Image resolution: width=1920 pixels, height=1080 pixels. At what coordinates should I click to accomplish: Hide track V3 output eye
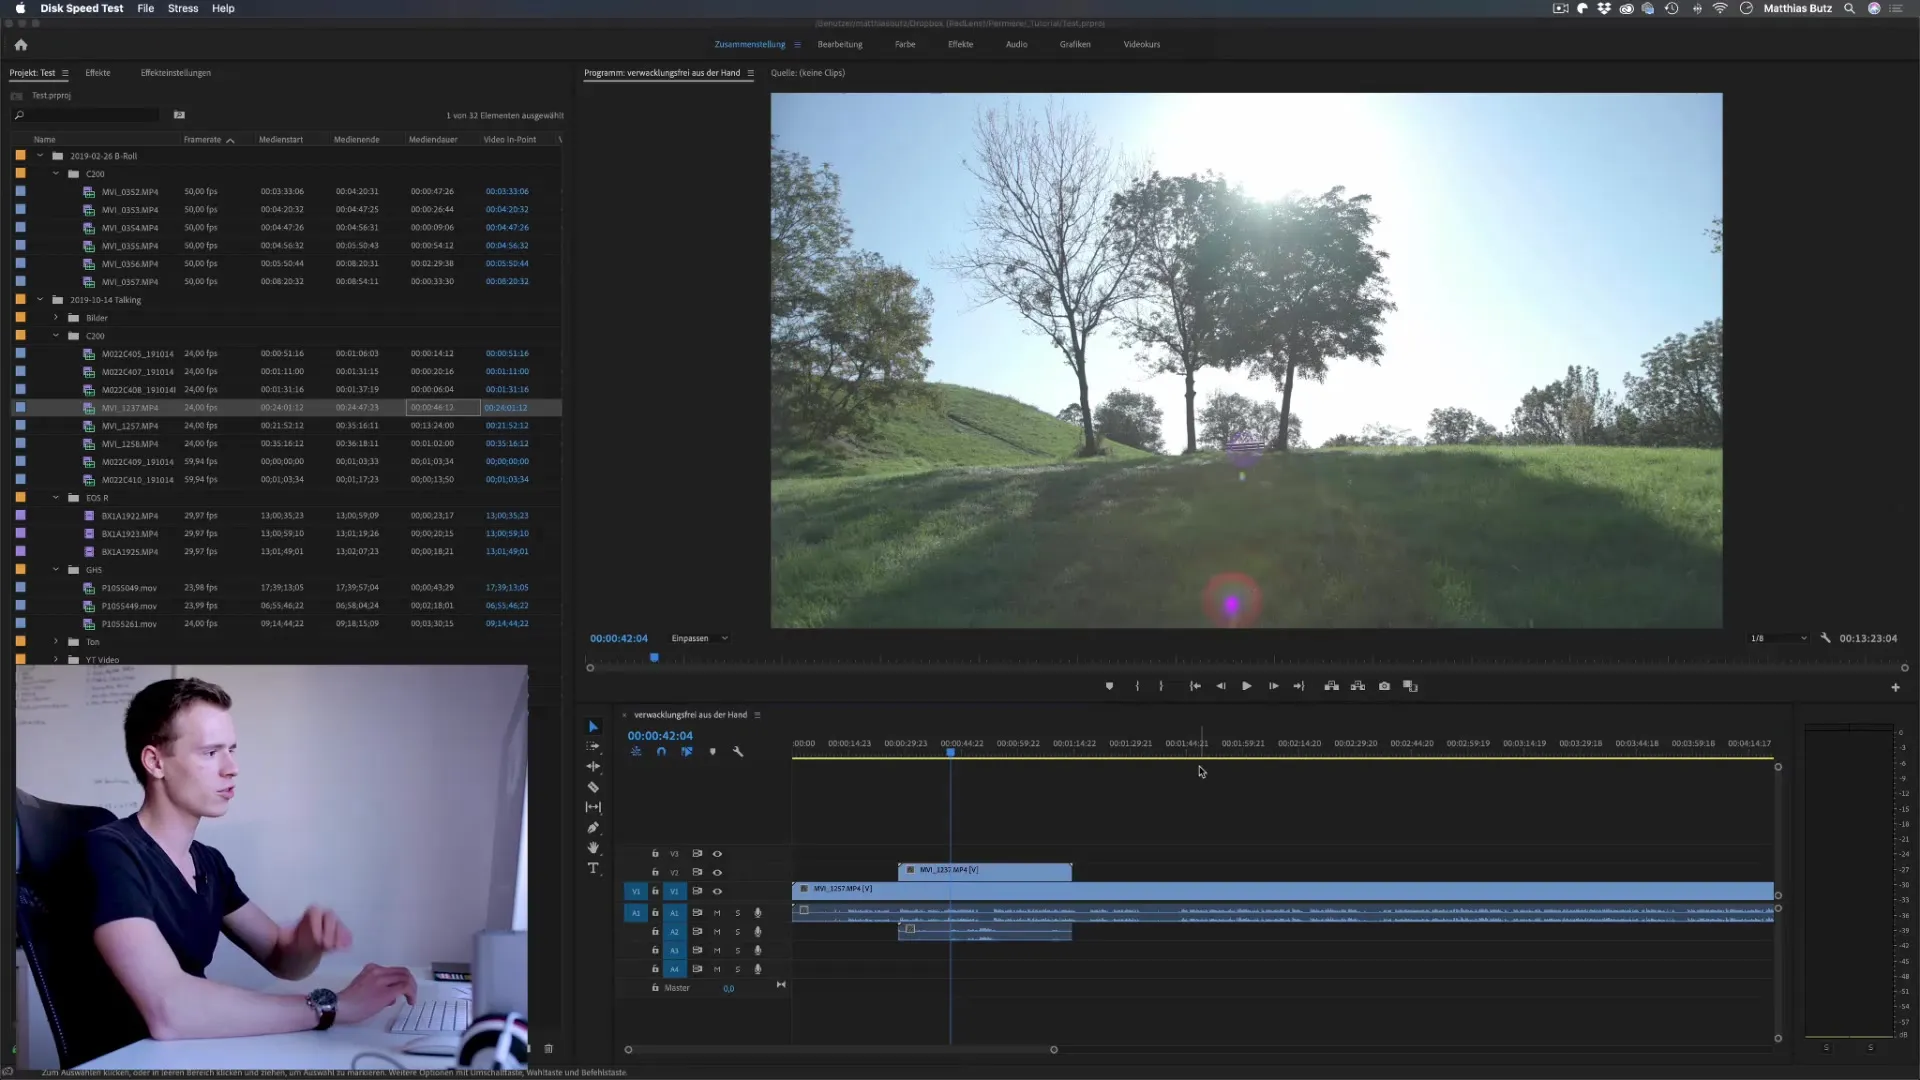coord(717,854)
